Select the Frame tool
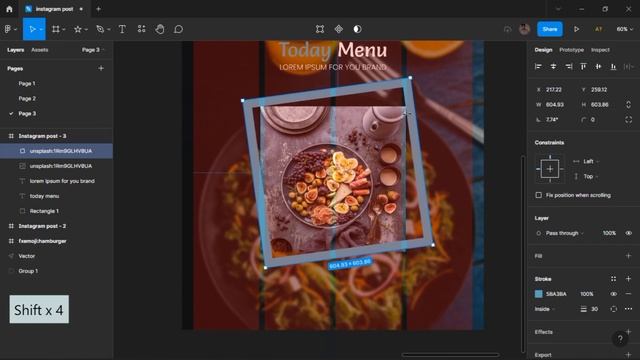Screen dimensions: 640x360 tap(56, 29)
